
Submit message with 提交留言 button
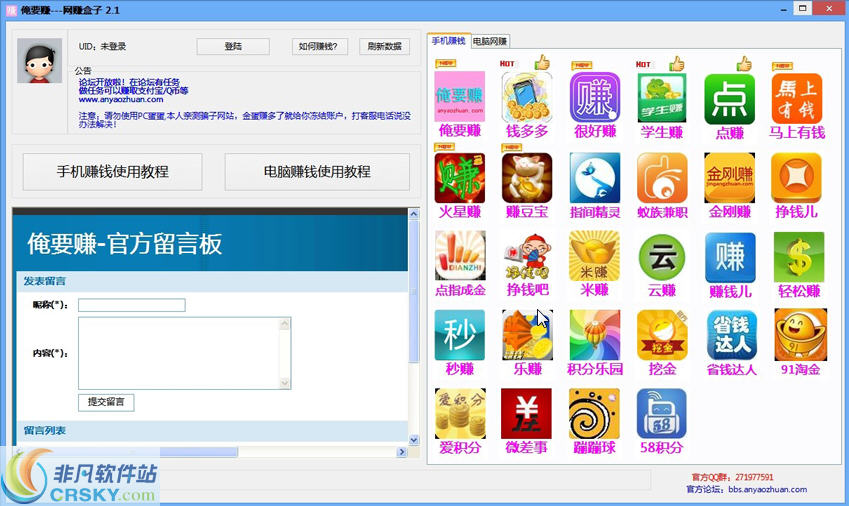[106, 402]
